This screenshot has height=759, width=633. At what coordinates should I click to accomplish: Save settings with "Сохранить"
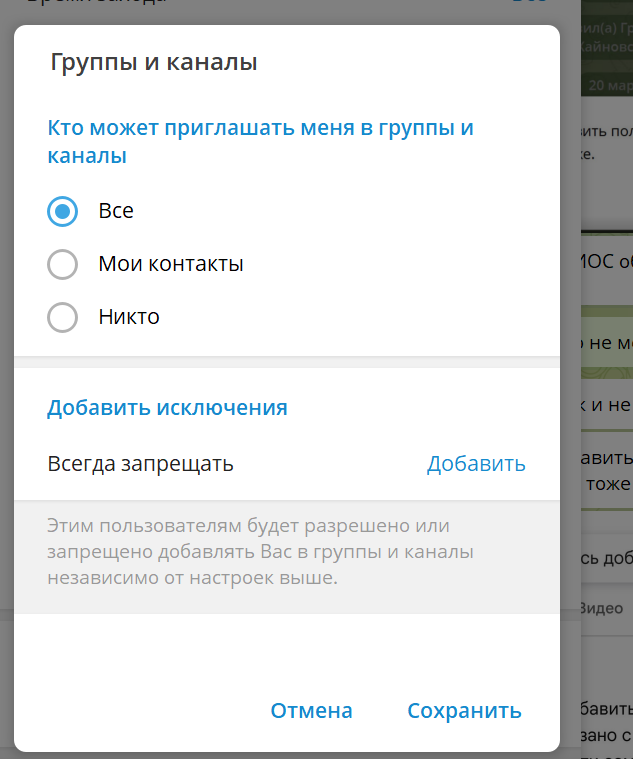click(x=464, y=711)
